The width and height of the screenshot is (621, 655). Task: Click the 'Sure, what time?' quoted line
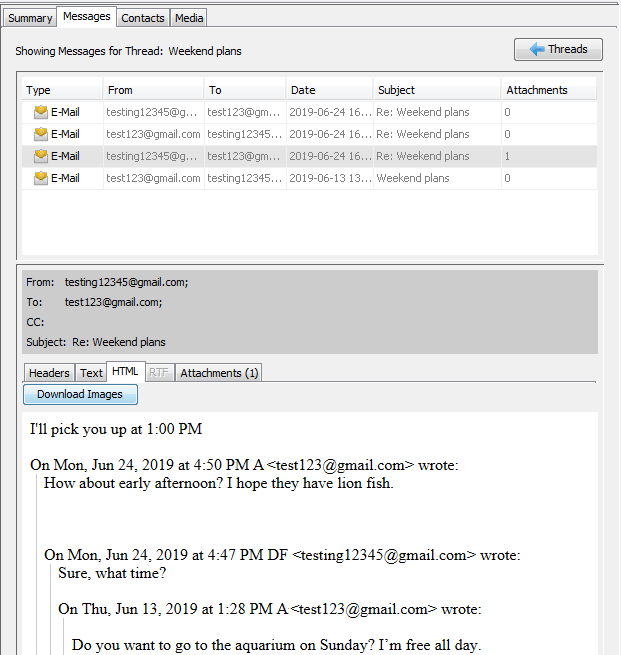tap(112, 573)
